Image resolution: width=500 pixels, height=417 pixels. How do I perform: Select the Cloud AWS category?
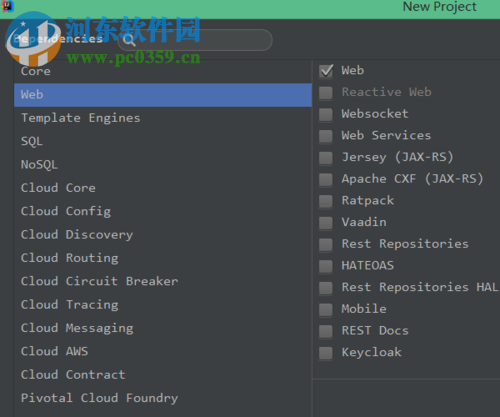tap(163, 351)
